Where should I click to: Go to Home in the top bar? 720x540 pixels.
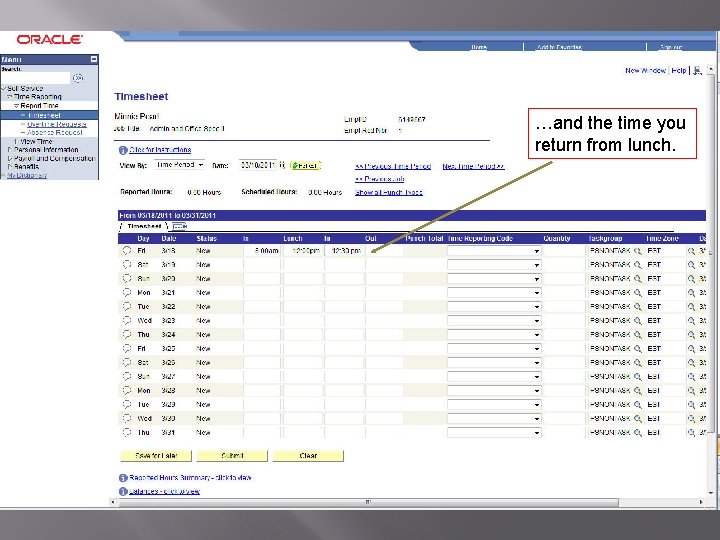tap(479, 47)
